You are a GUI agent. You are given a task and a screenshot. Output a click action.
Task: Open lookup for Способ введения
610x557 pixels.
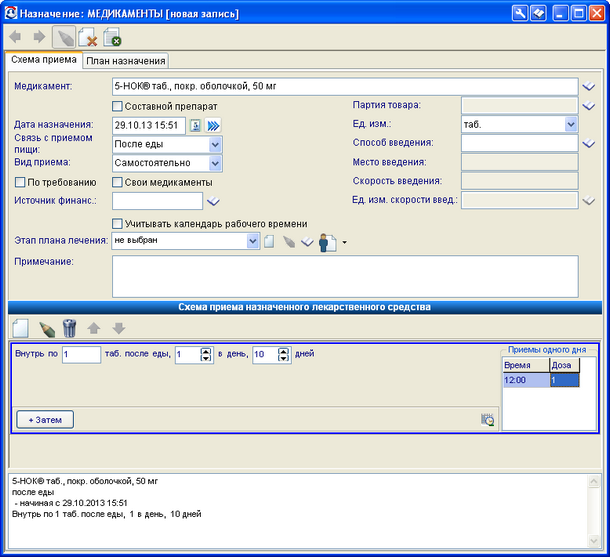coord(589,144)
